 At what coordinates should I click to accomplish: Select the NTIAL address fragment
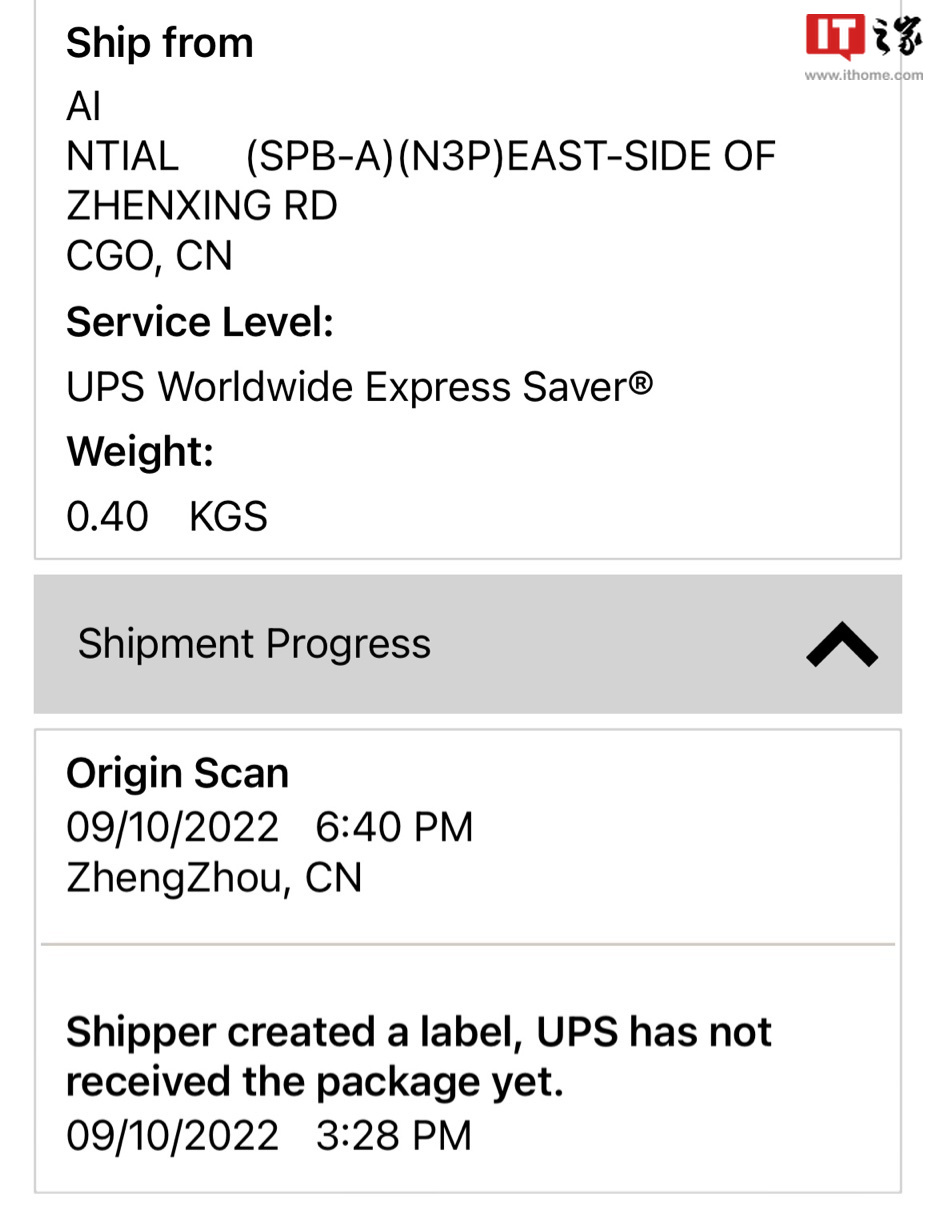pyautogui.click(x=122, y=157)
